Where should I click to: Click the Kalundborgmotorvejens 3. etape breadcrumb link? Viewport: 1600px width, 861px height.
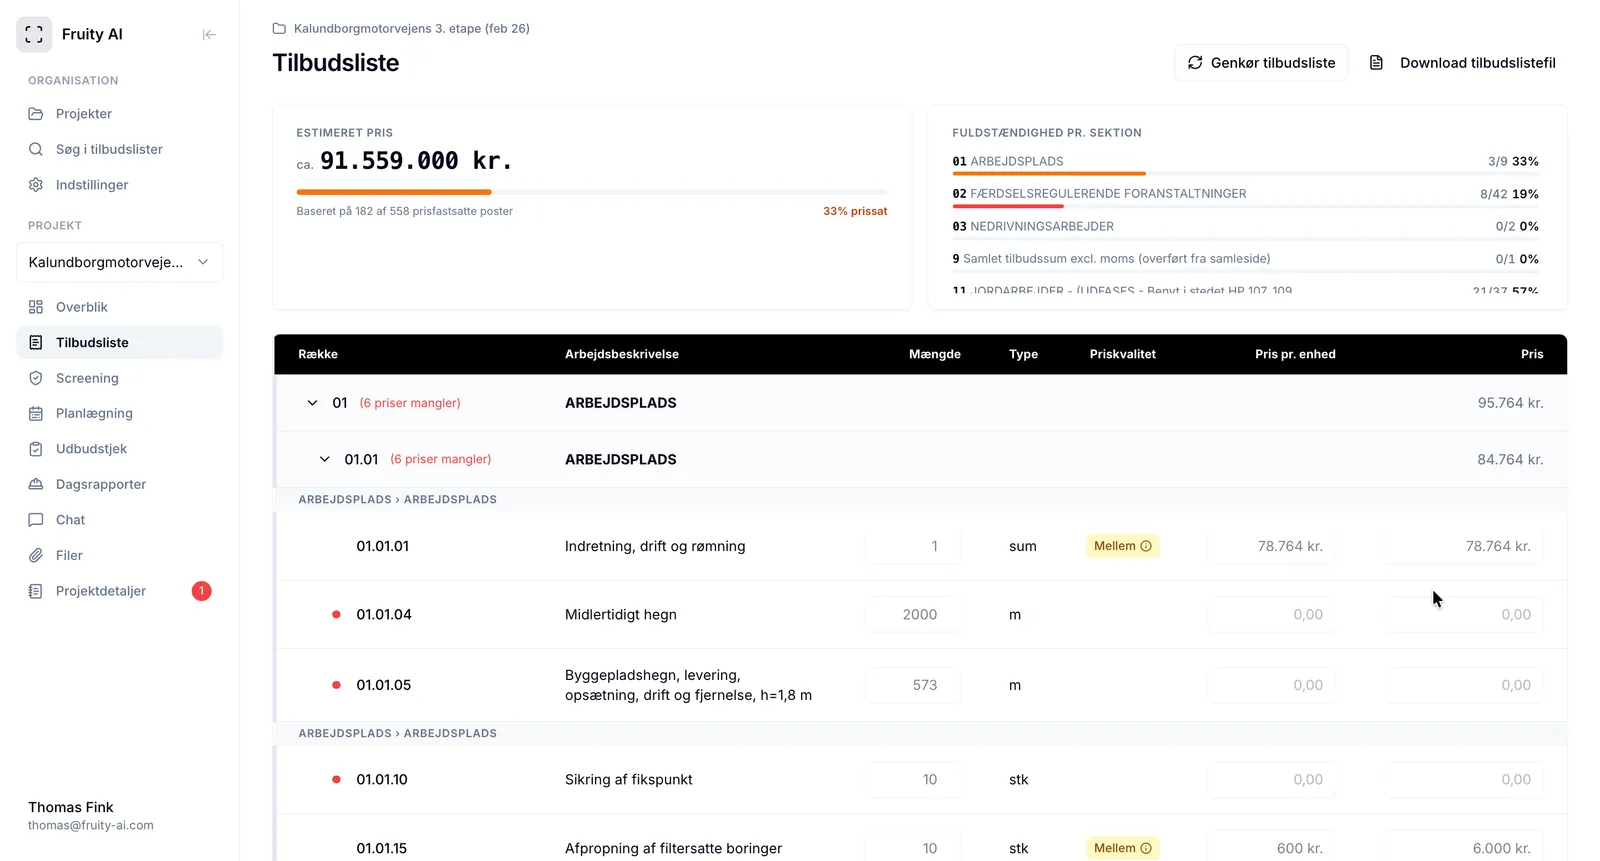(x=412, y=29)
